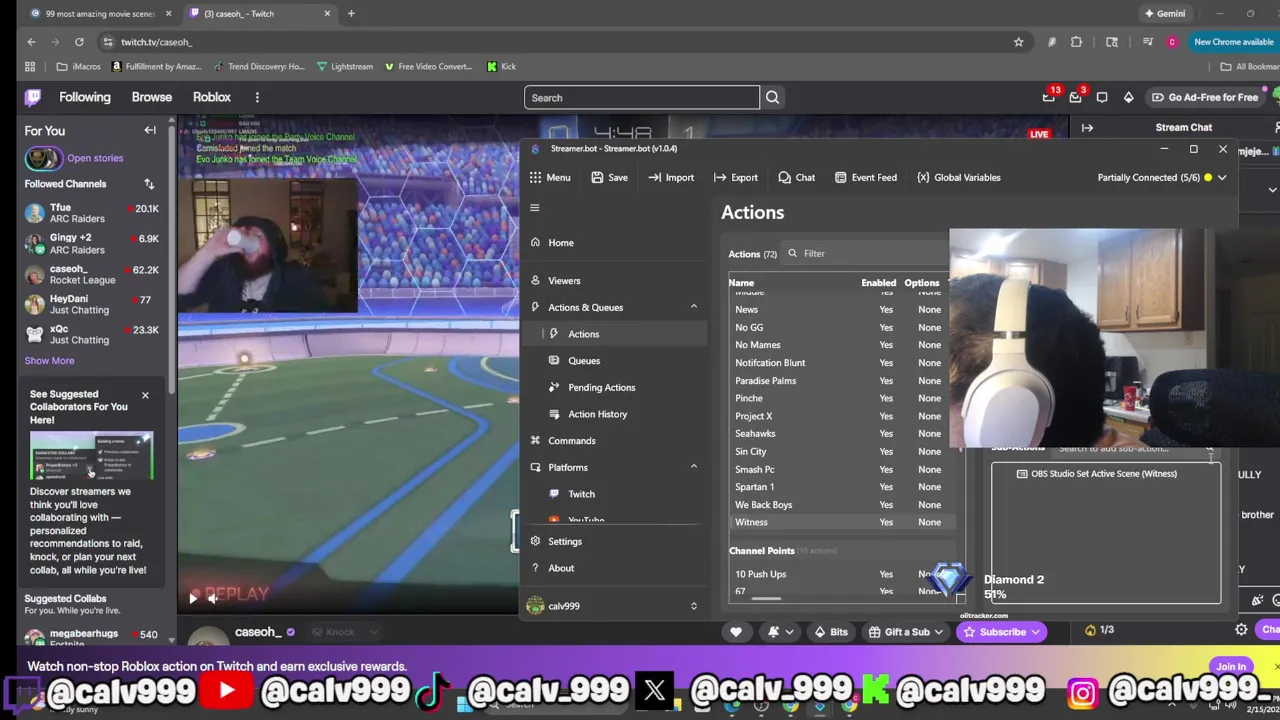The height and width of the screenshot is (720, 1280).
Task: Open Browse tab on Twitch
Action: click(x=152, y=97)
